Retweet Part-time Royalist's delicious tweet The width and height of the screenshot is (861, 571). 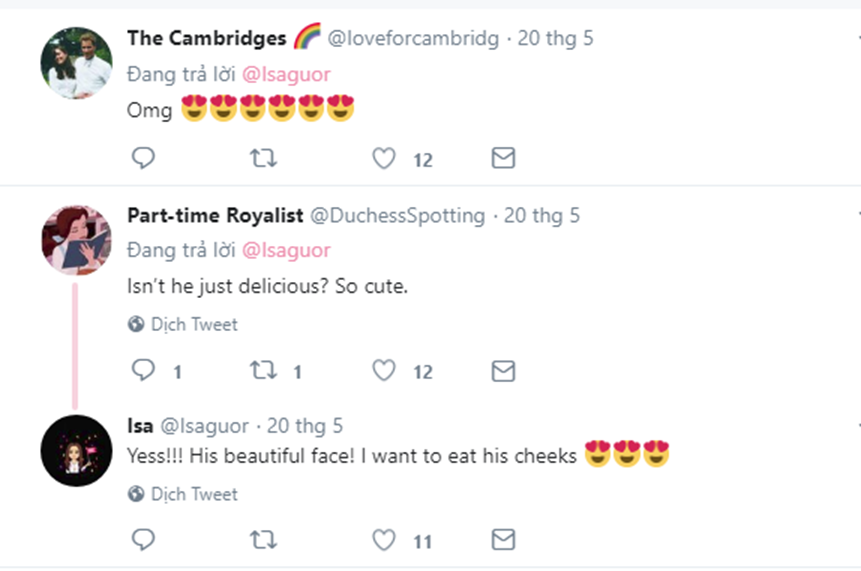coord(263,371)
